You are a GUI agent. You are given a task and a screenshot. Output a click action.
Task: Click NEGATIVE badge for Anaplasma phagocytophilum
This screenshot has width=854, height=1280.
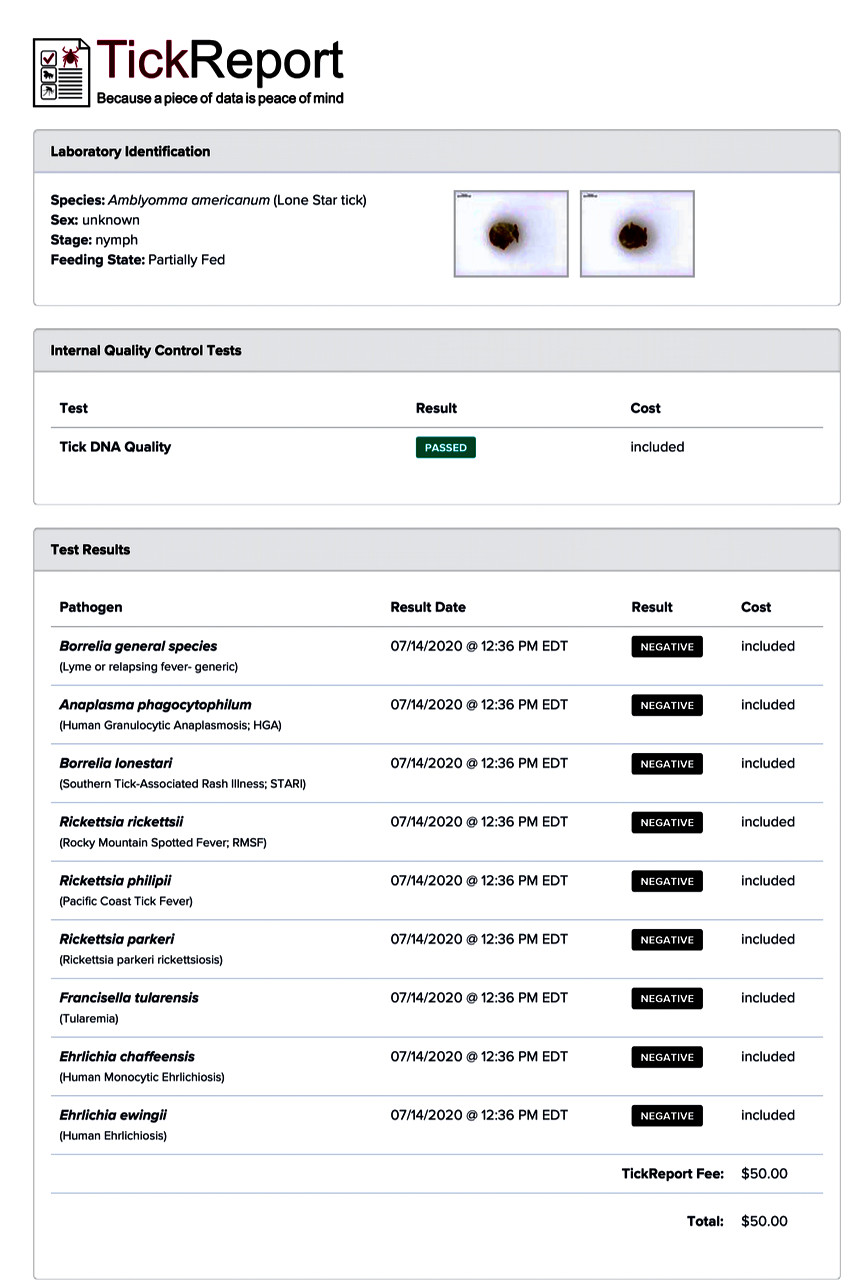pyautogui.click(x=667, y=705)
